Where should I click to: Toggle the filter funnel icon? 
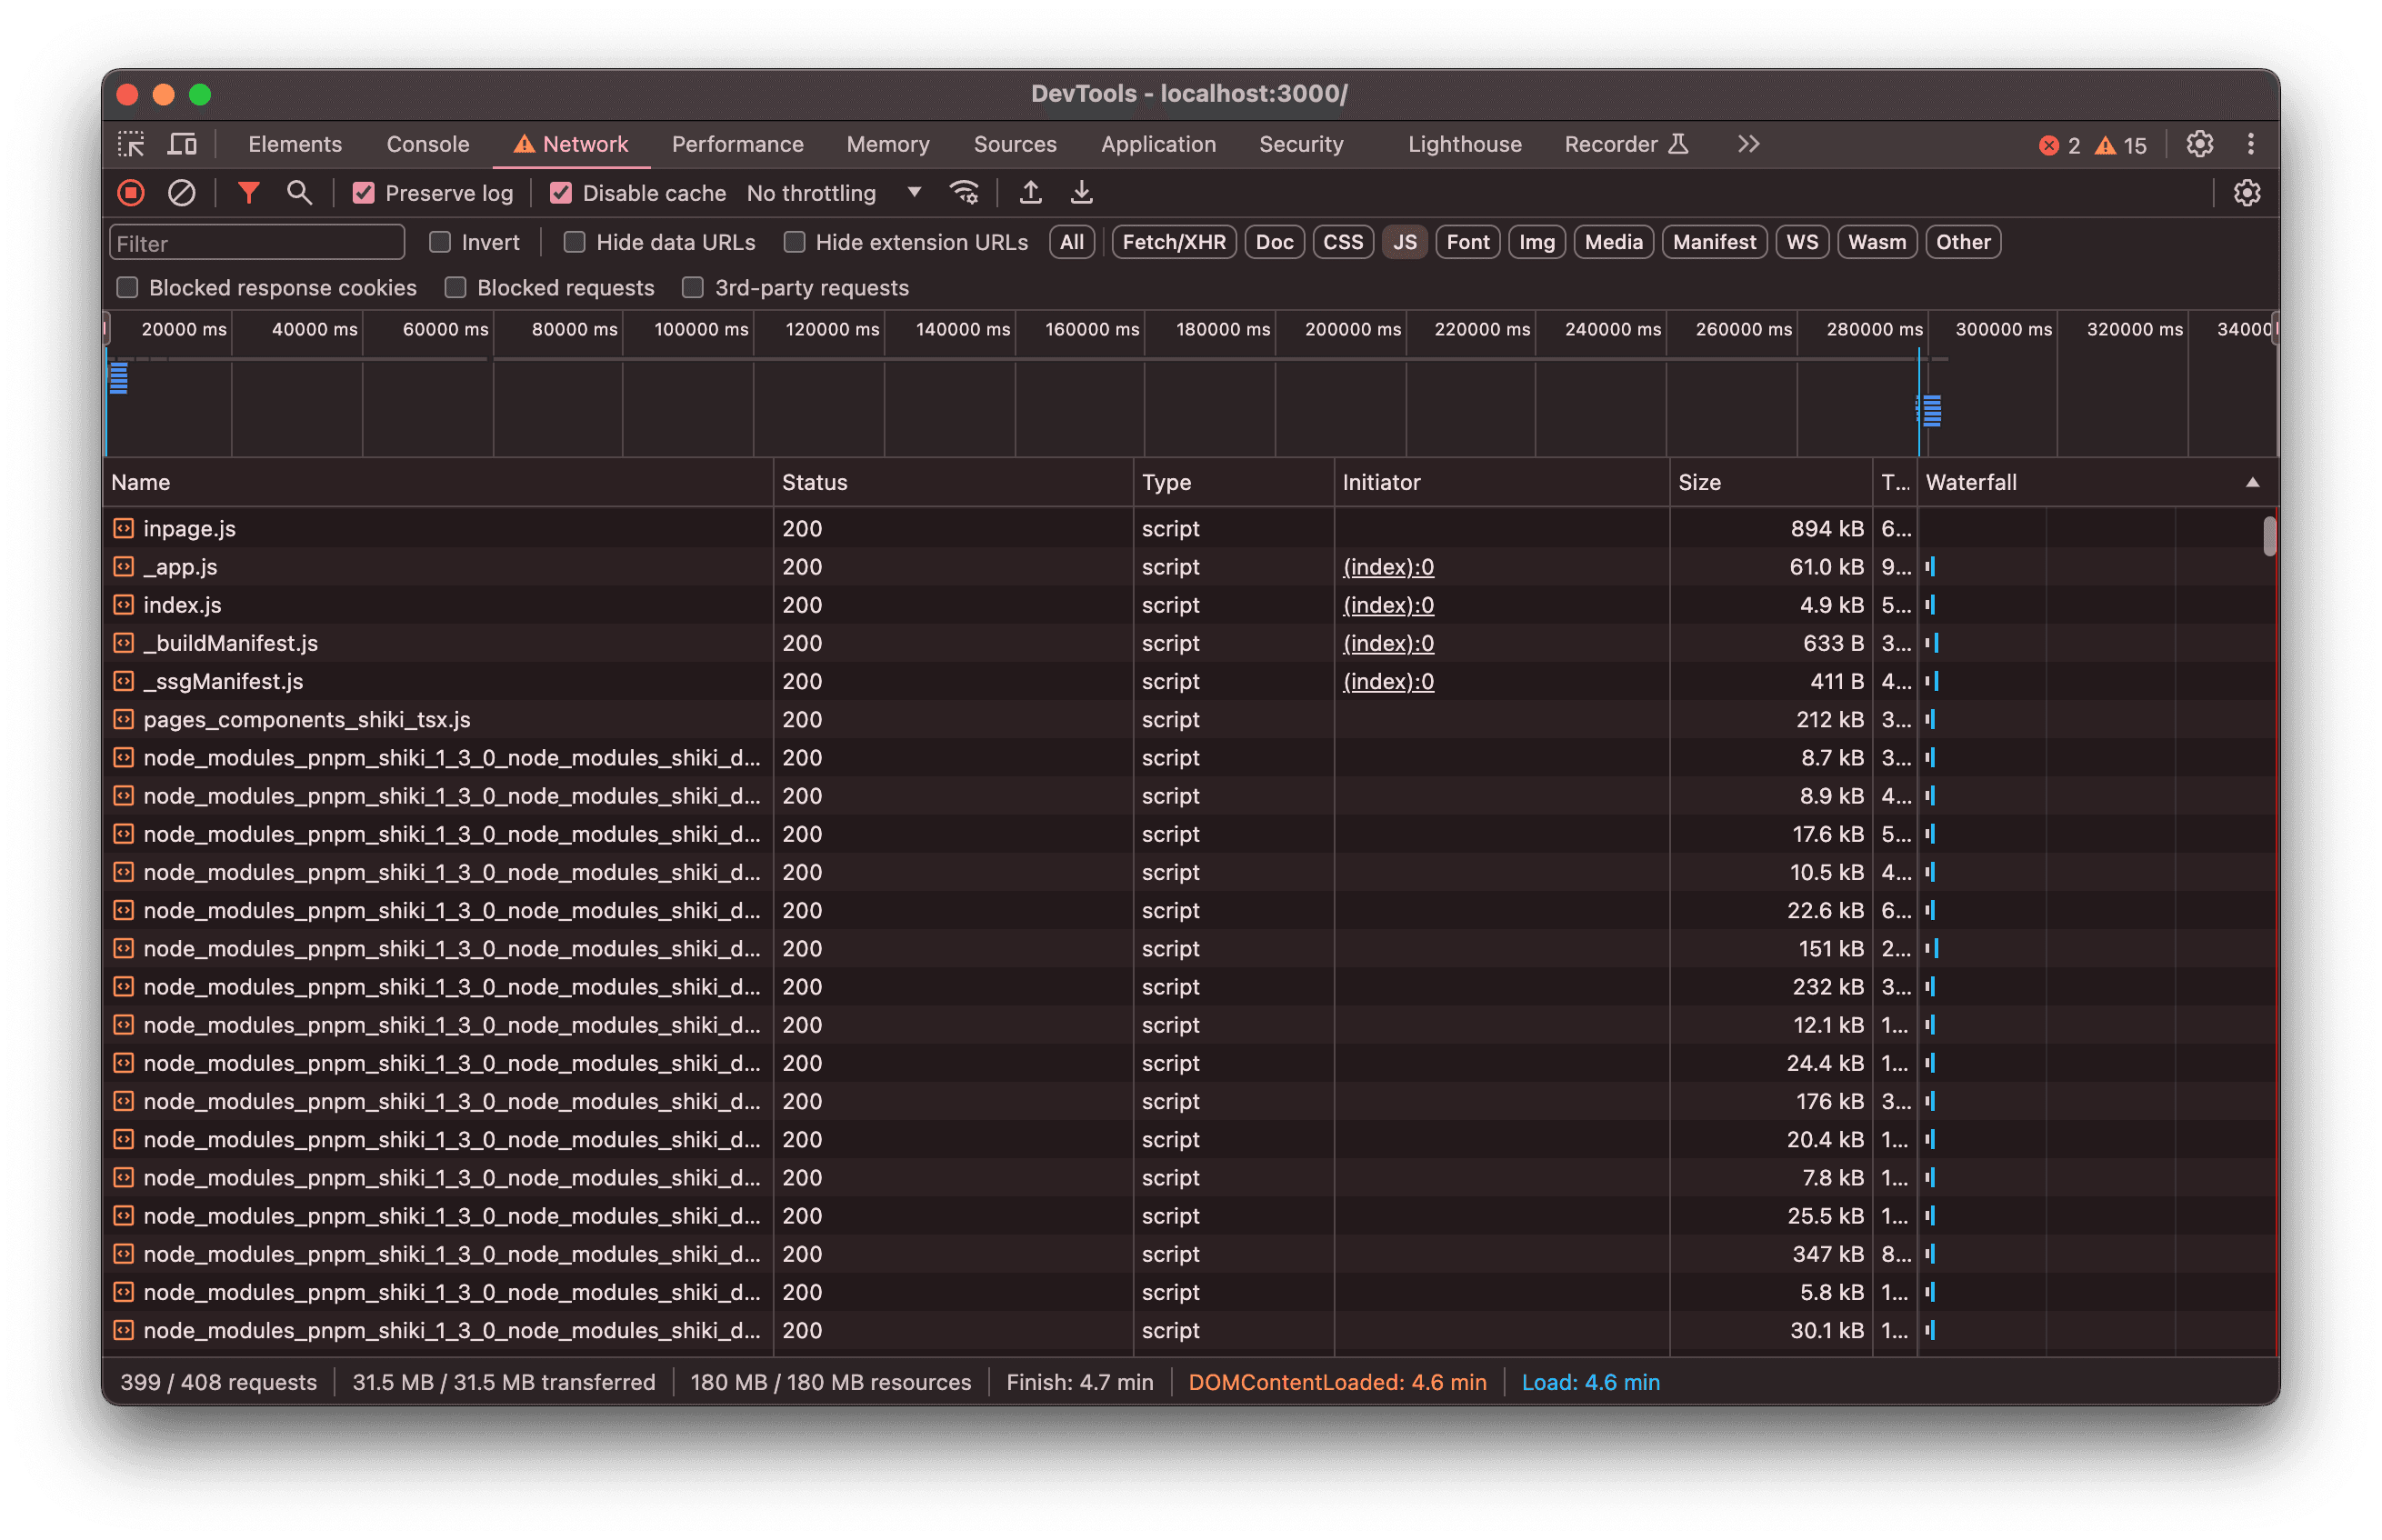tap(248, 193)
